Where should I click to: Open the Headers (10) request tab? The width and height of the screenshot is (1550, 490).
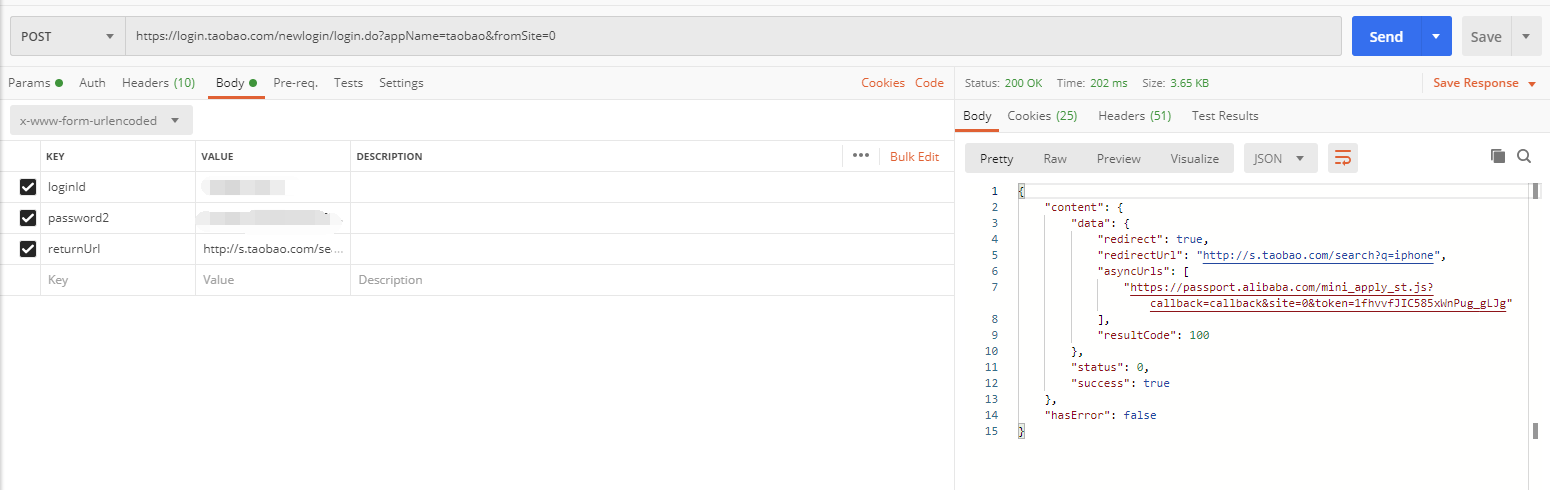(158, 83)
